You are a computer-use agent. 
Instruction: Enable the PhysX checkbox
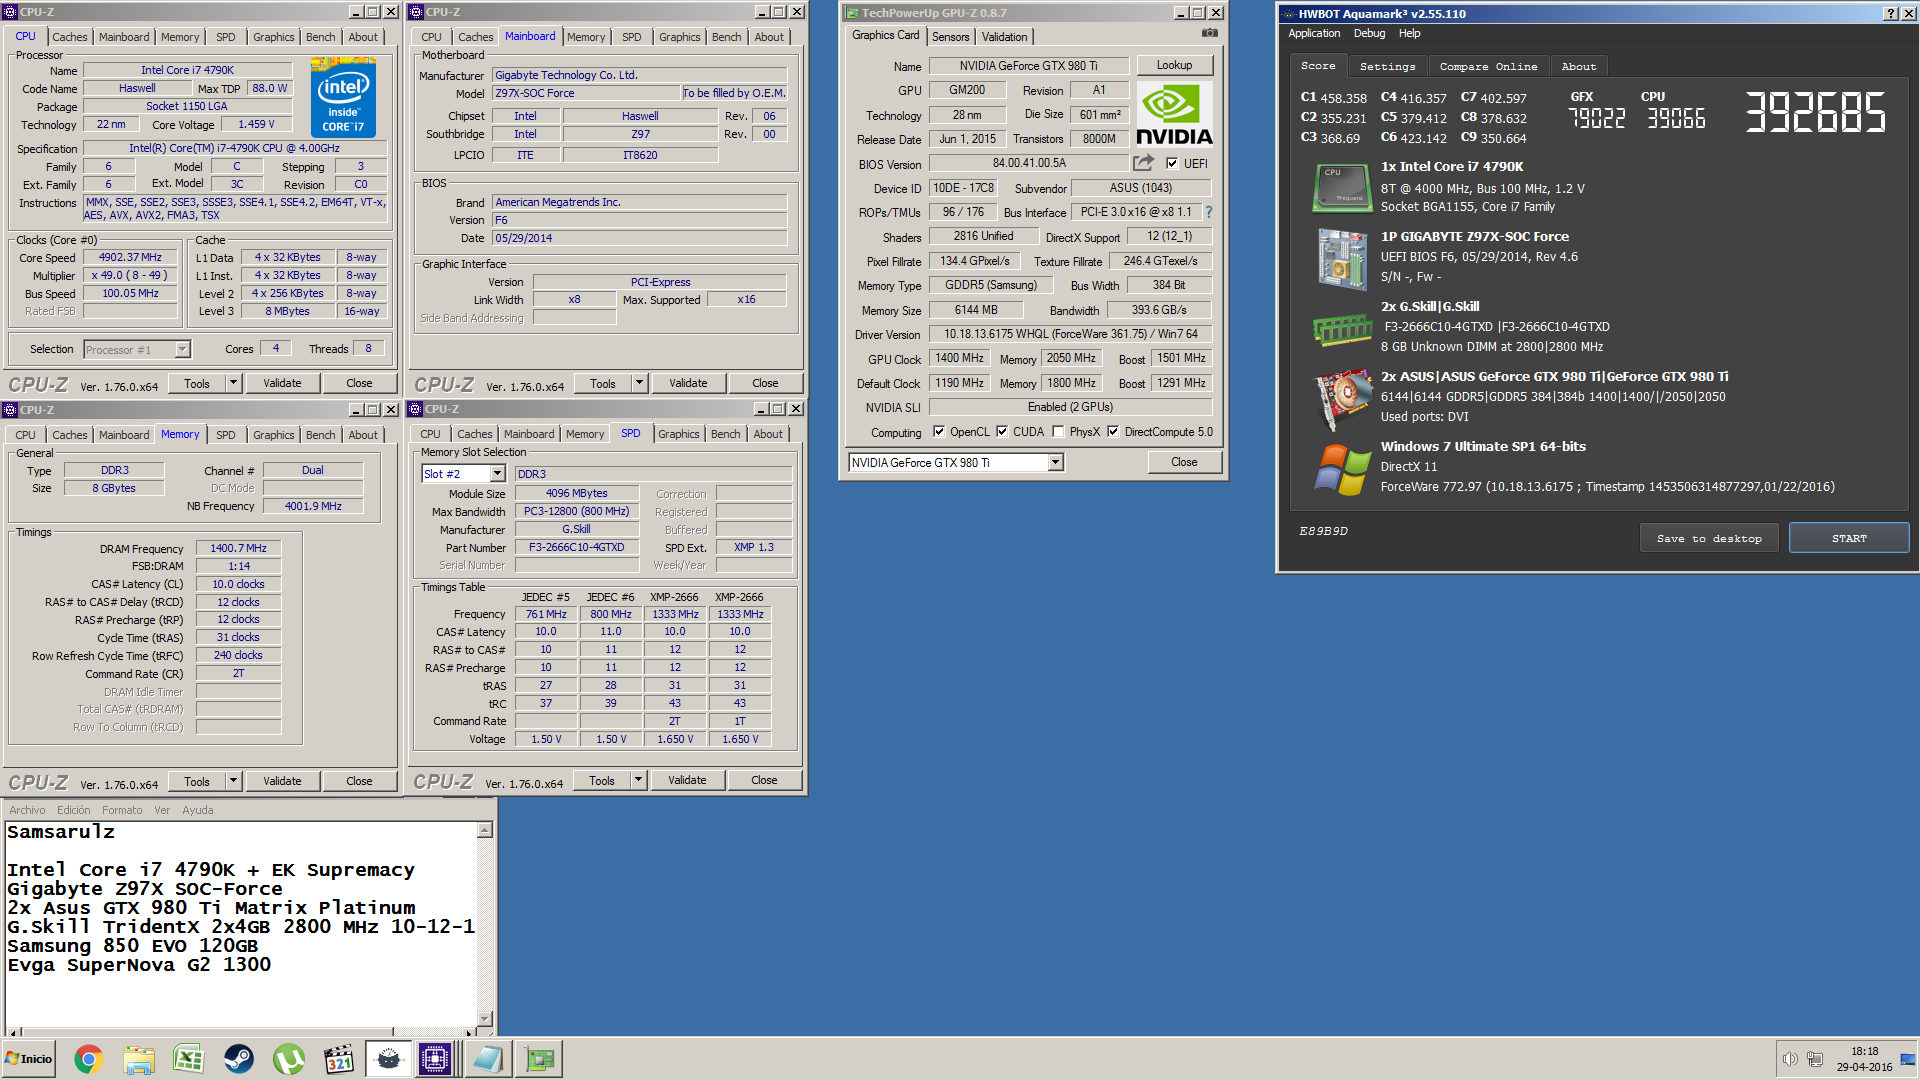click(1058, 432)
